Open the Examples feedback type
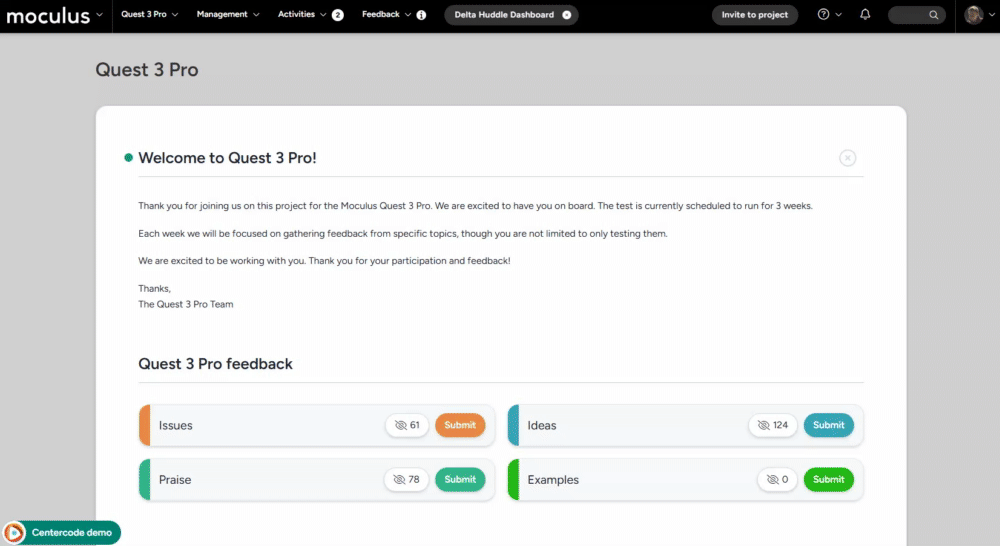 (x=553, y=480)
